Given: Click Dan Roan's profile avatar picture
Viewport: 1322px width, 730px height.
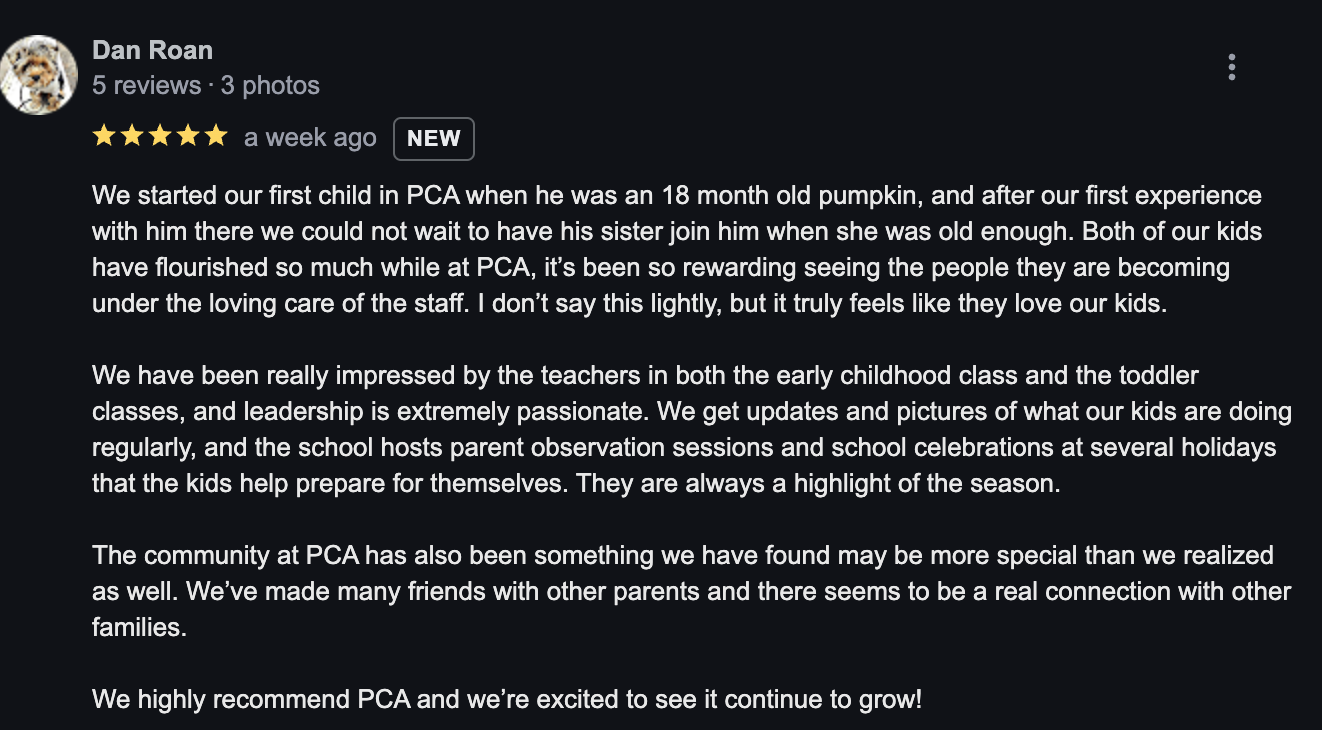Looking at the screenshot, I should click(x=39, y=75).
